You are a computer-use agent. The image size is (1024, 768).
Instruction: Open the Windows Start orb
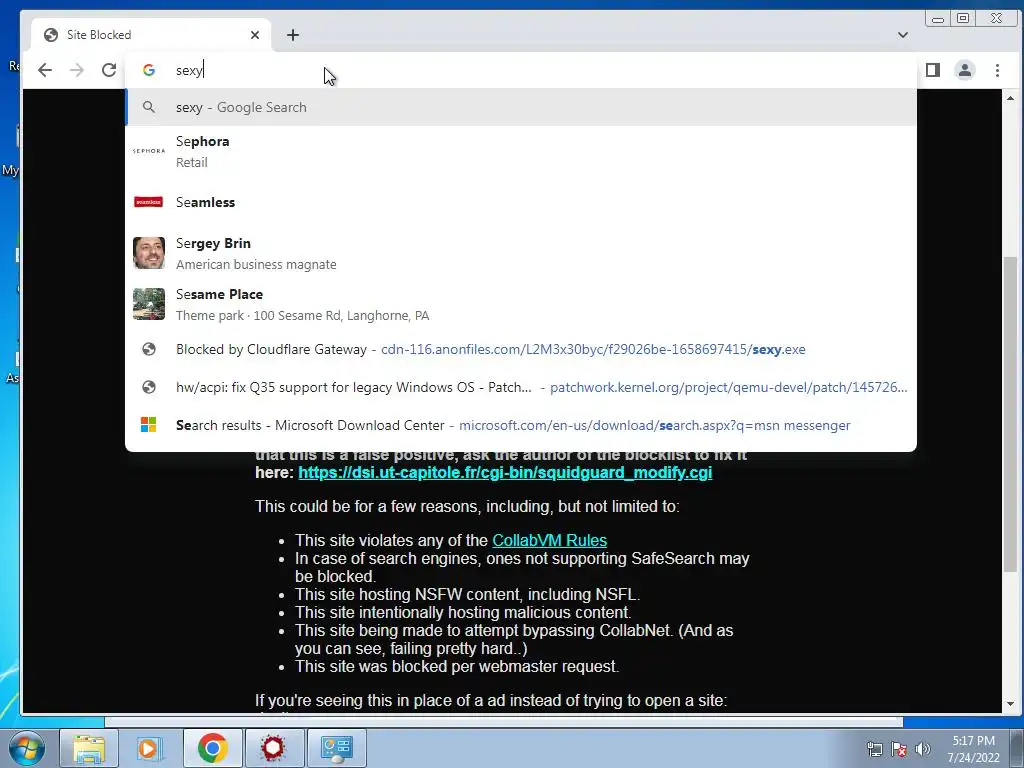(26, 748)
